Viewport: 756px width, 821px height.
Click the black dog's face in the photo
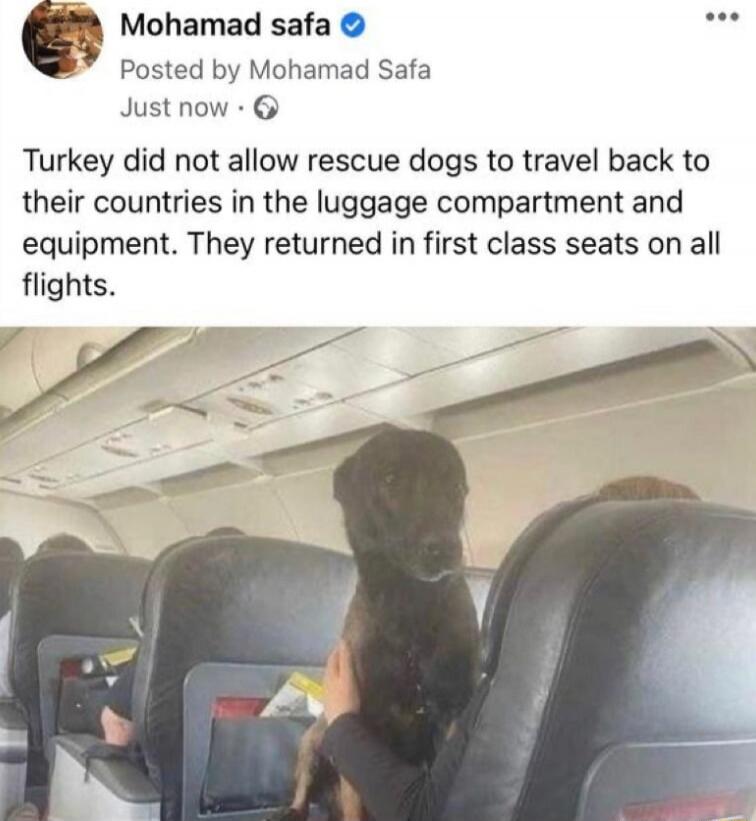point(403,503)
